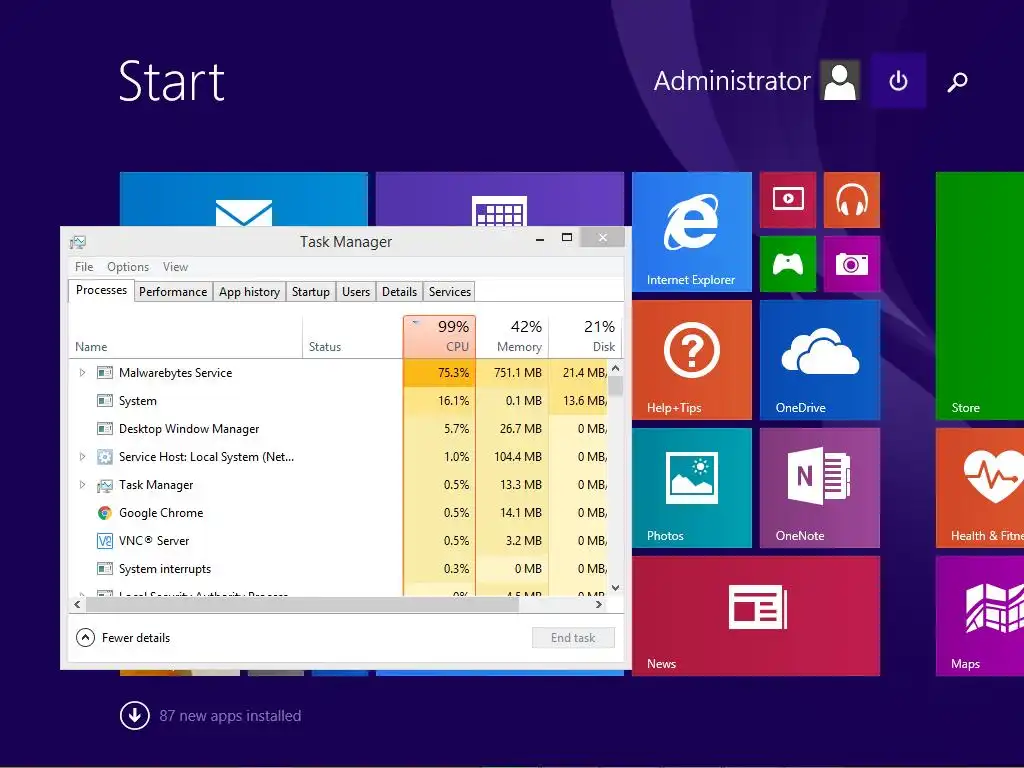Select the Processes tab

pos(101,290)
